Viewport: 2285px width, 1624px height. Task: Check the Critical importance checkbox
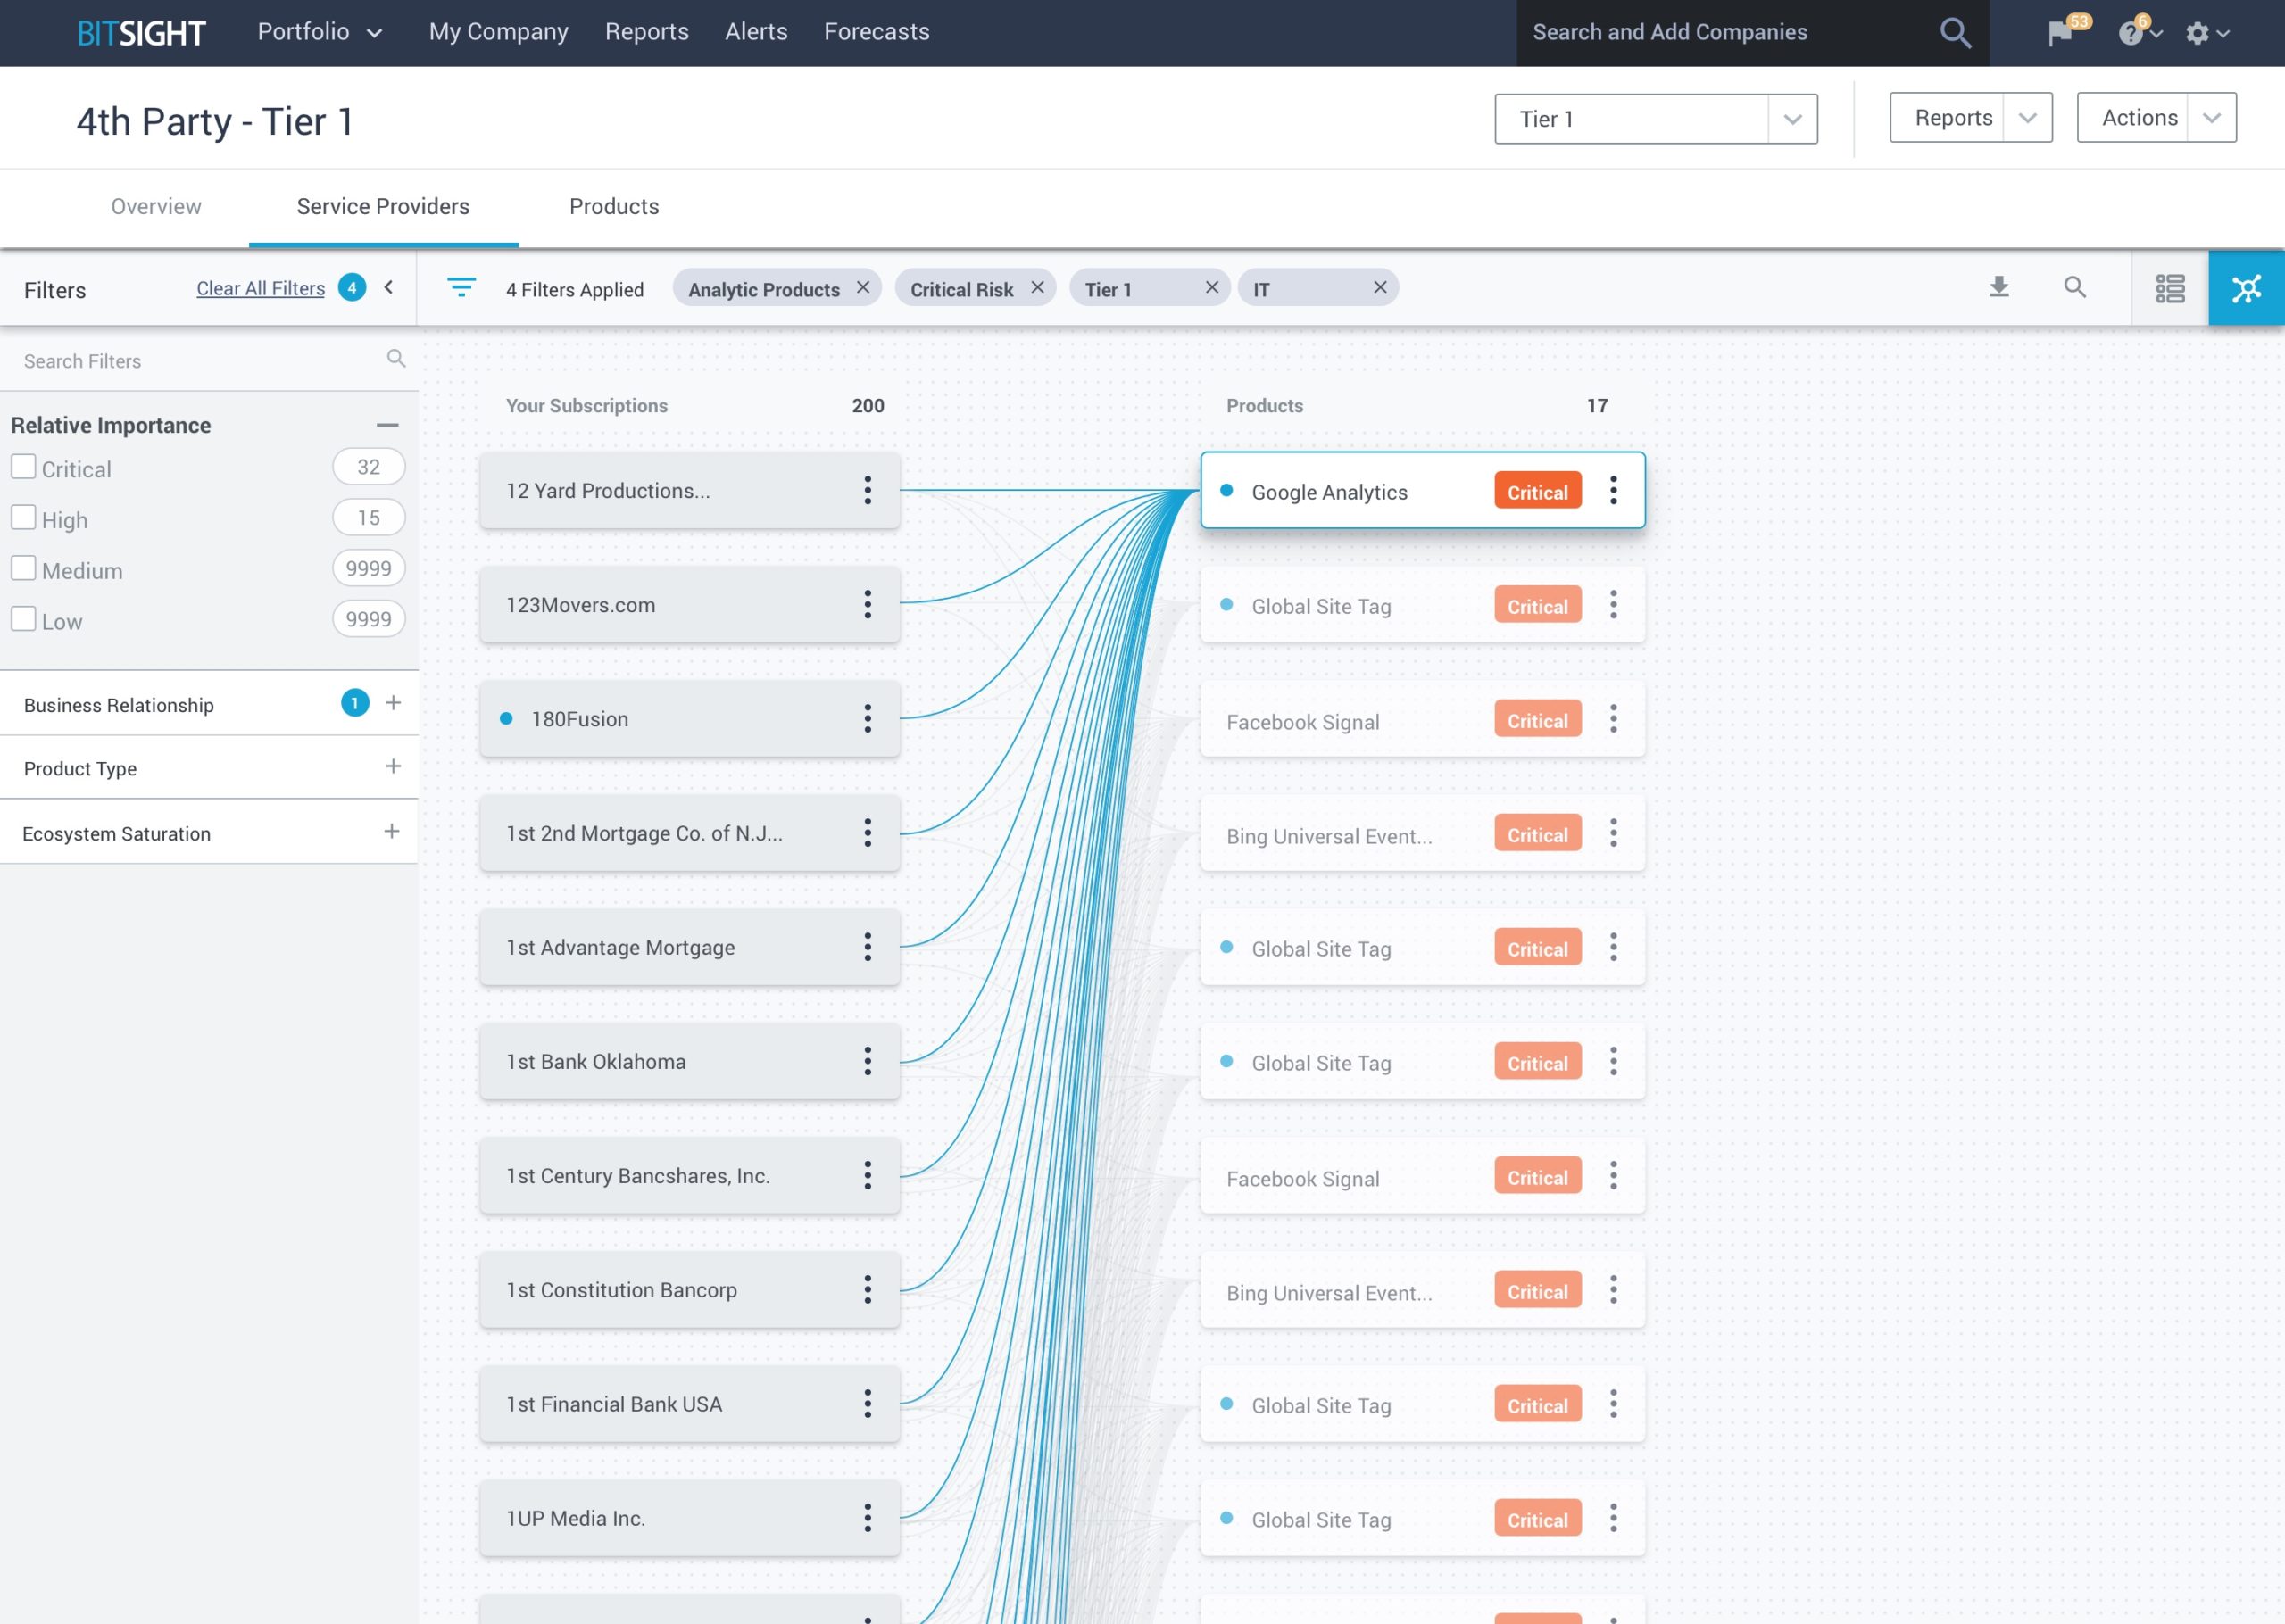(x=23, y=467)
